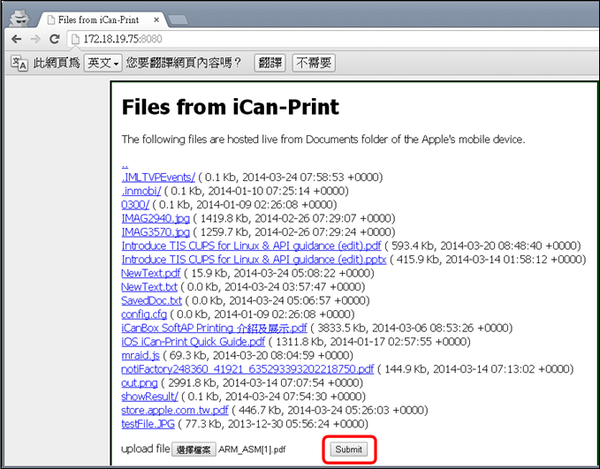Click the browser back arrow
The image size is (600, 469).
pyautogui.click(x=16, y=39)
